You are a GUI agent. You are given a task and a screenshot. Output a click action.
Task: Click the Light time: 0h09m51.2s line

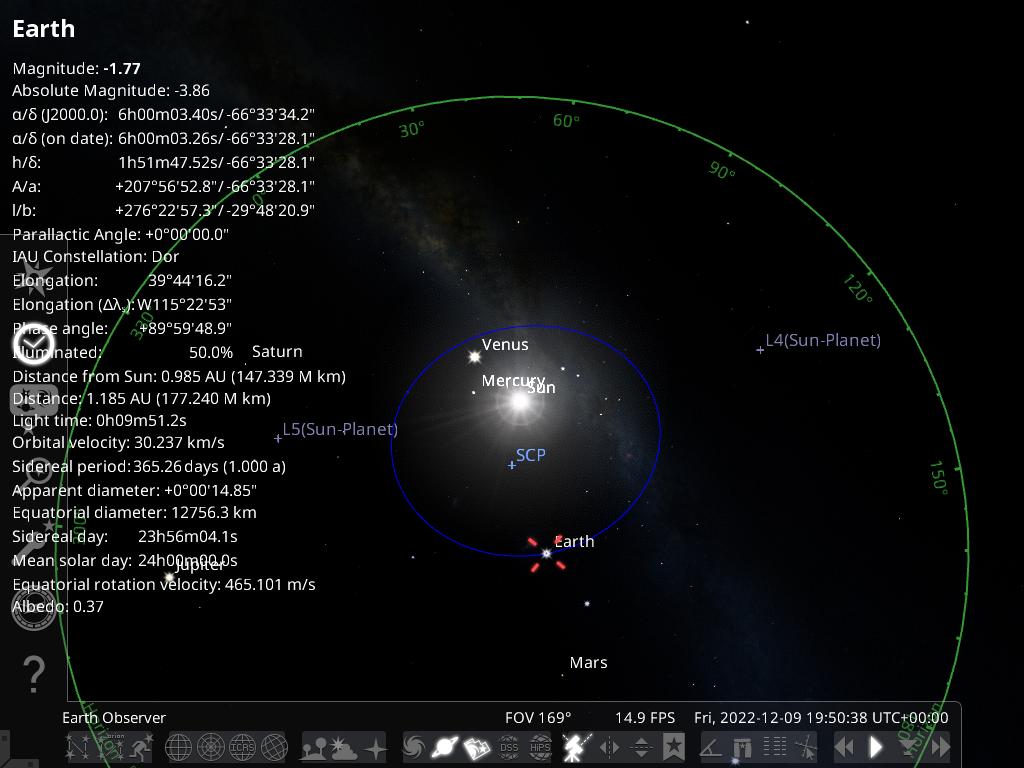[x=99, y=421]
